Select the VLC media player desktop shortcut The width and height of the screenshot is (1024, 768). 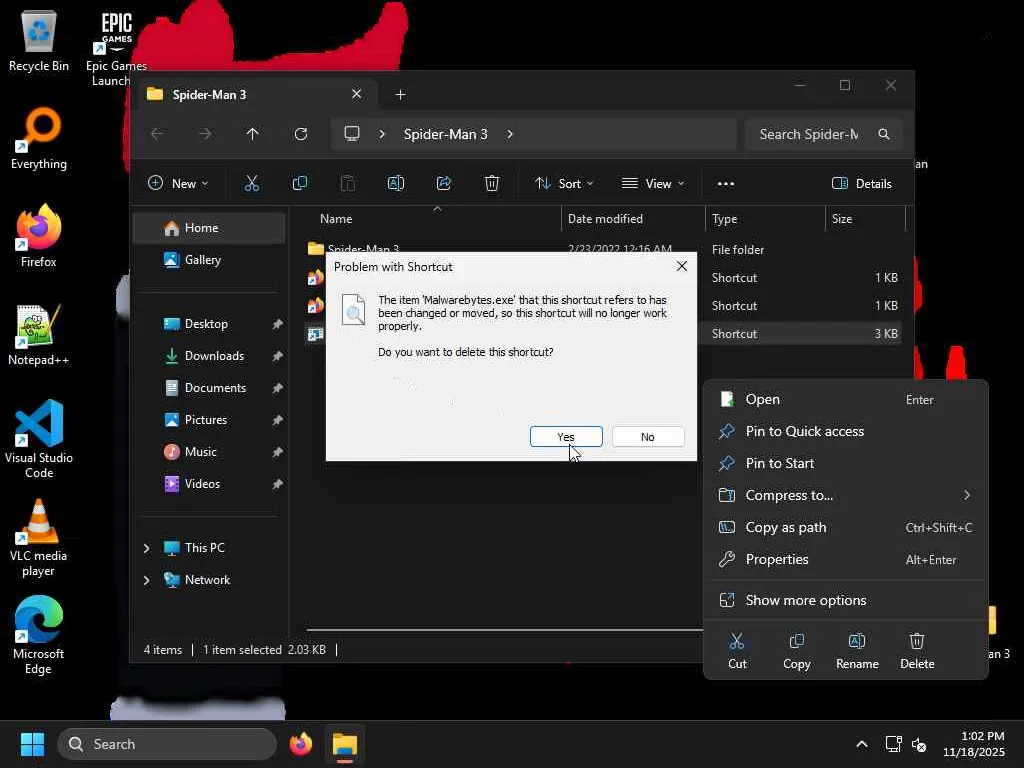point(39,537)
